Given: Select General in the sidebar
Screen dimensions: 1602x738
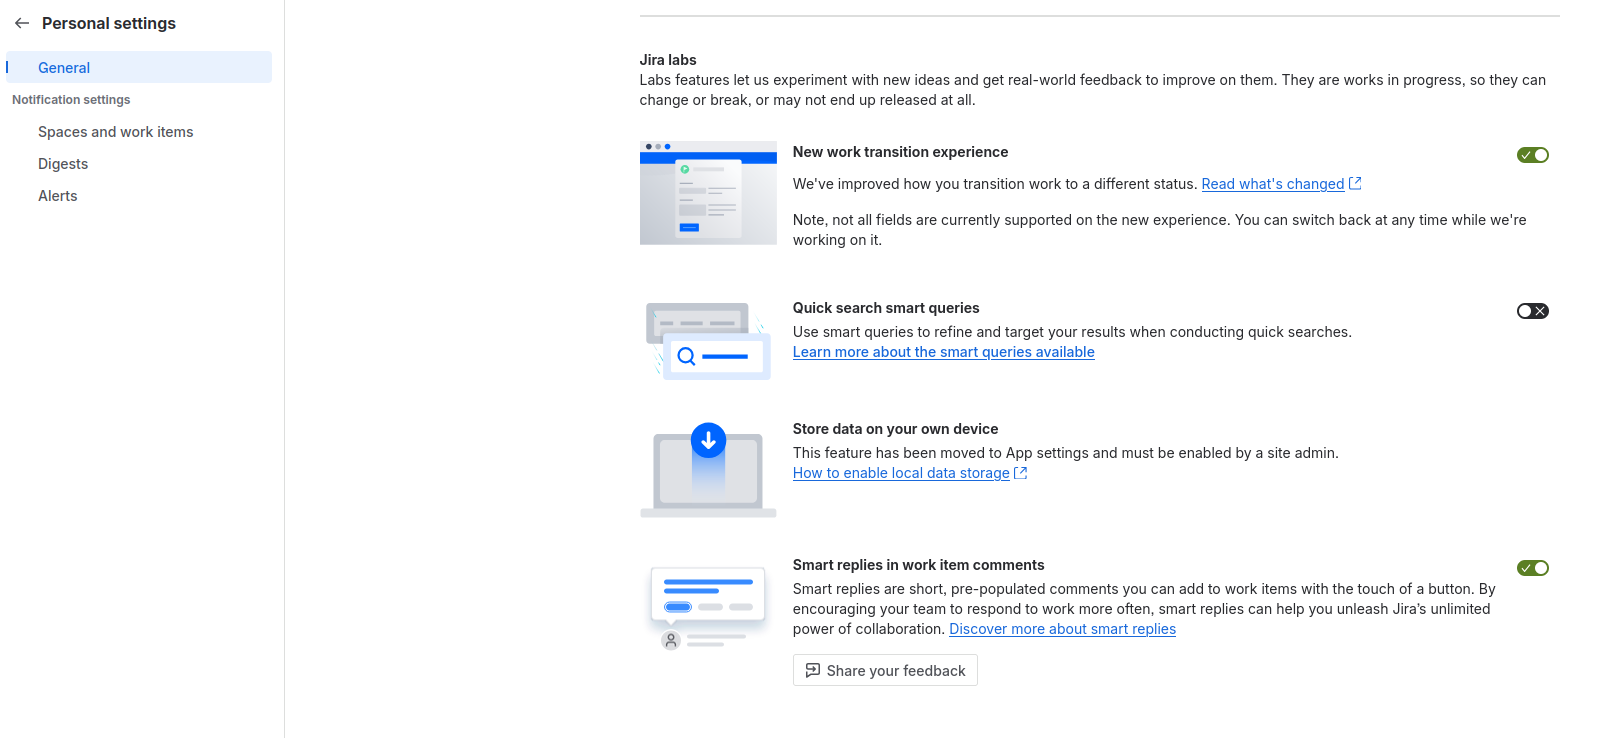Looking at the screenshot, I should click(63, 67).
